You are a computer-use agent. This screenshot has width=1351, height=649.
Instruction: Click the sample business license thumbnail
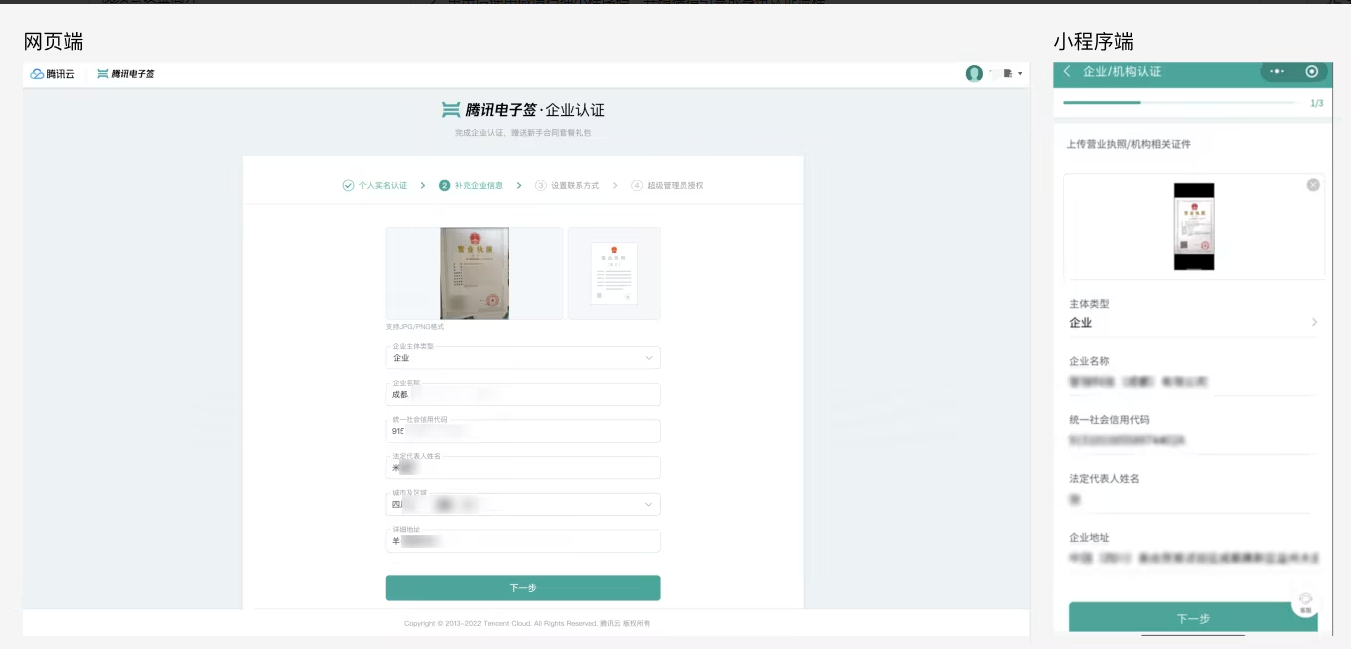pos(614,273)
